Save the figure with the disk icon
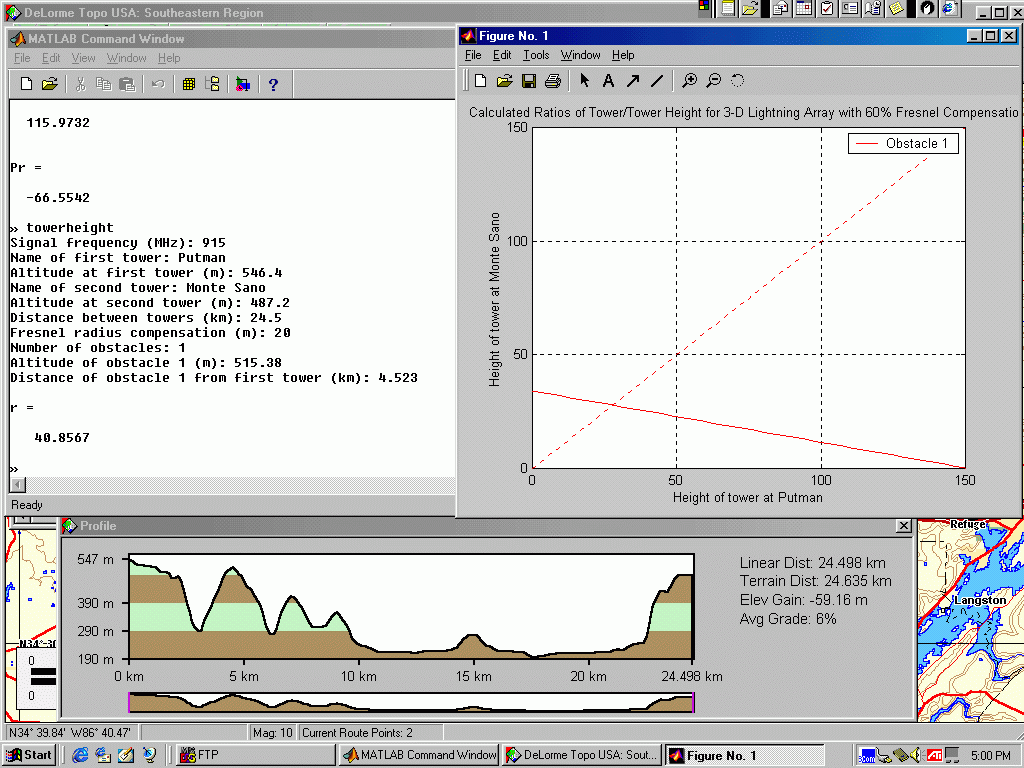The height and width of the screenshot is (768, 1024). 529,81
